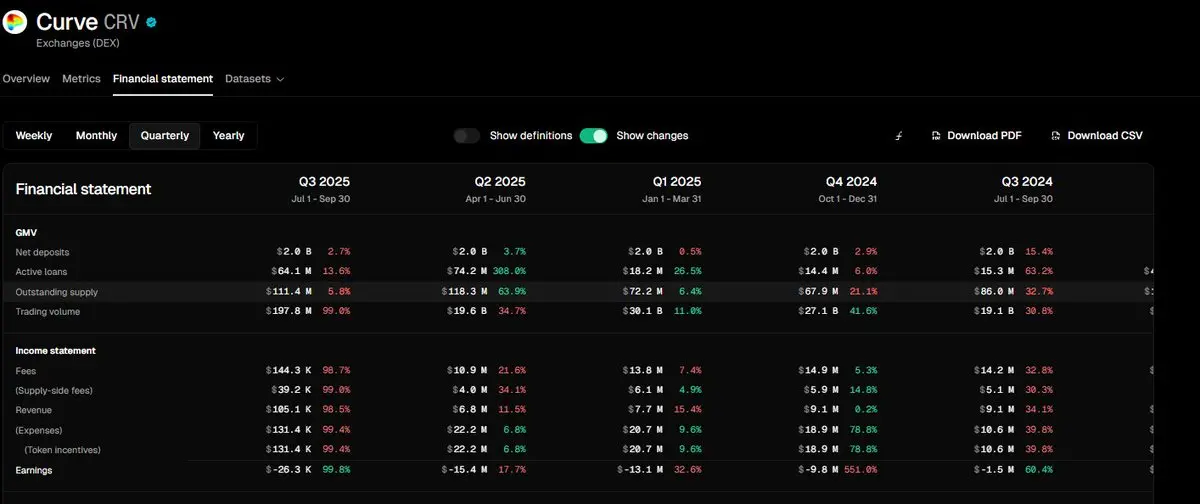Click the Curve rainbow logo icon
Image resolution: width=1200 pixels, height=504 pixels.
(x=16, y=22)
